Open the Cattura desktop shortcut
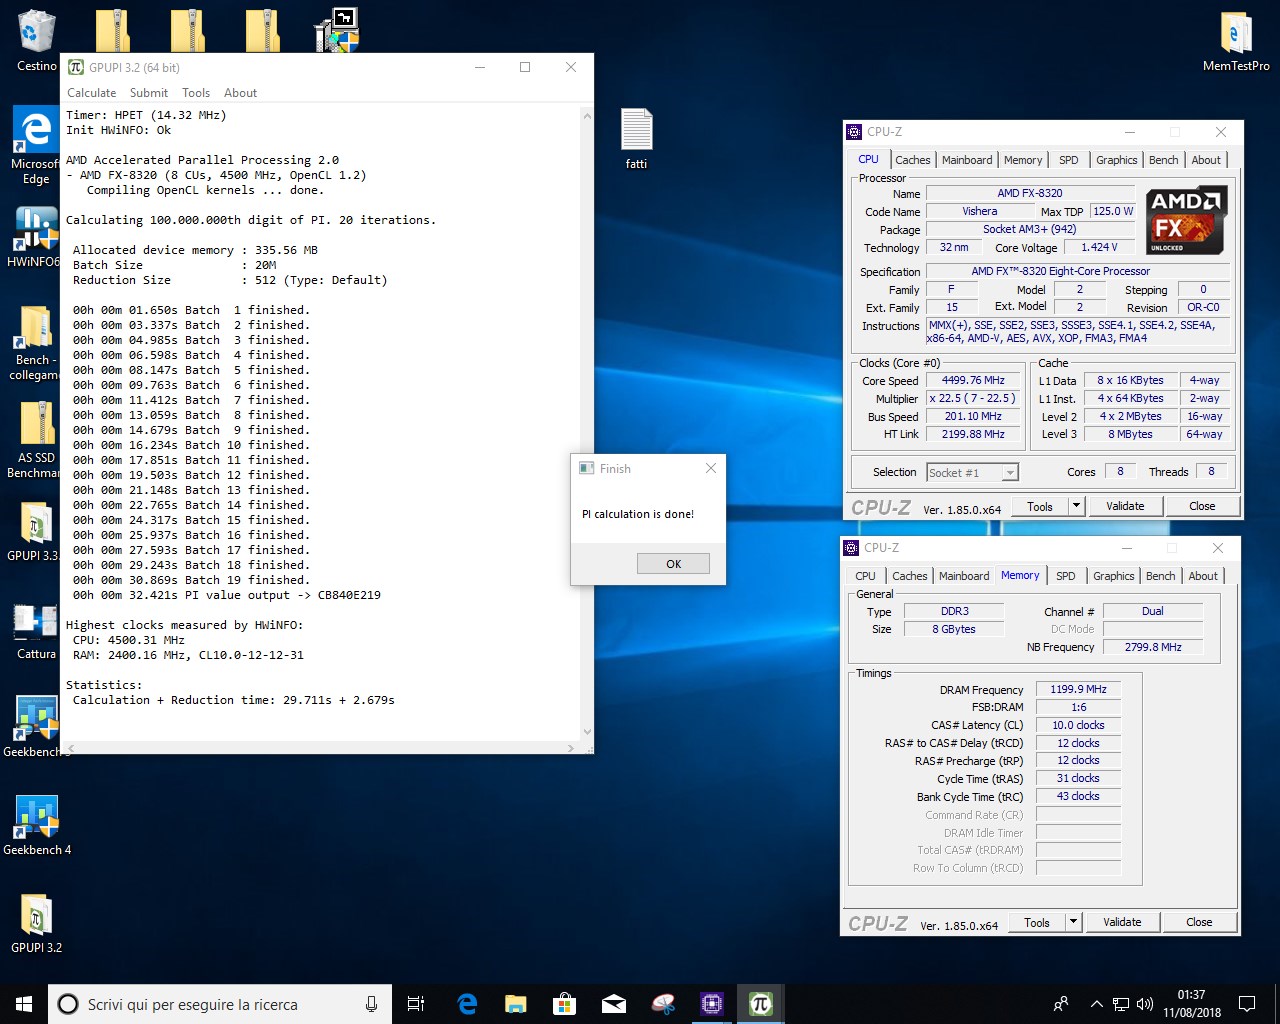1280x1024 pixels. coord(36,630)
